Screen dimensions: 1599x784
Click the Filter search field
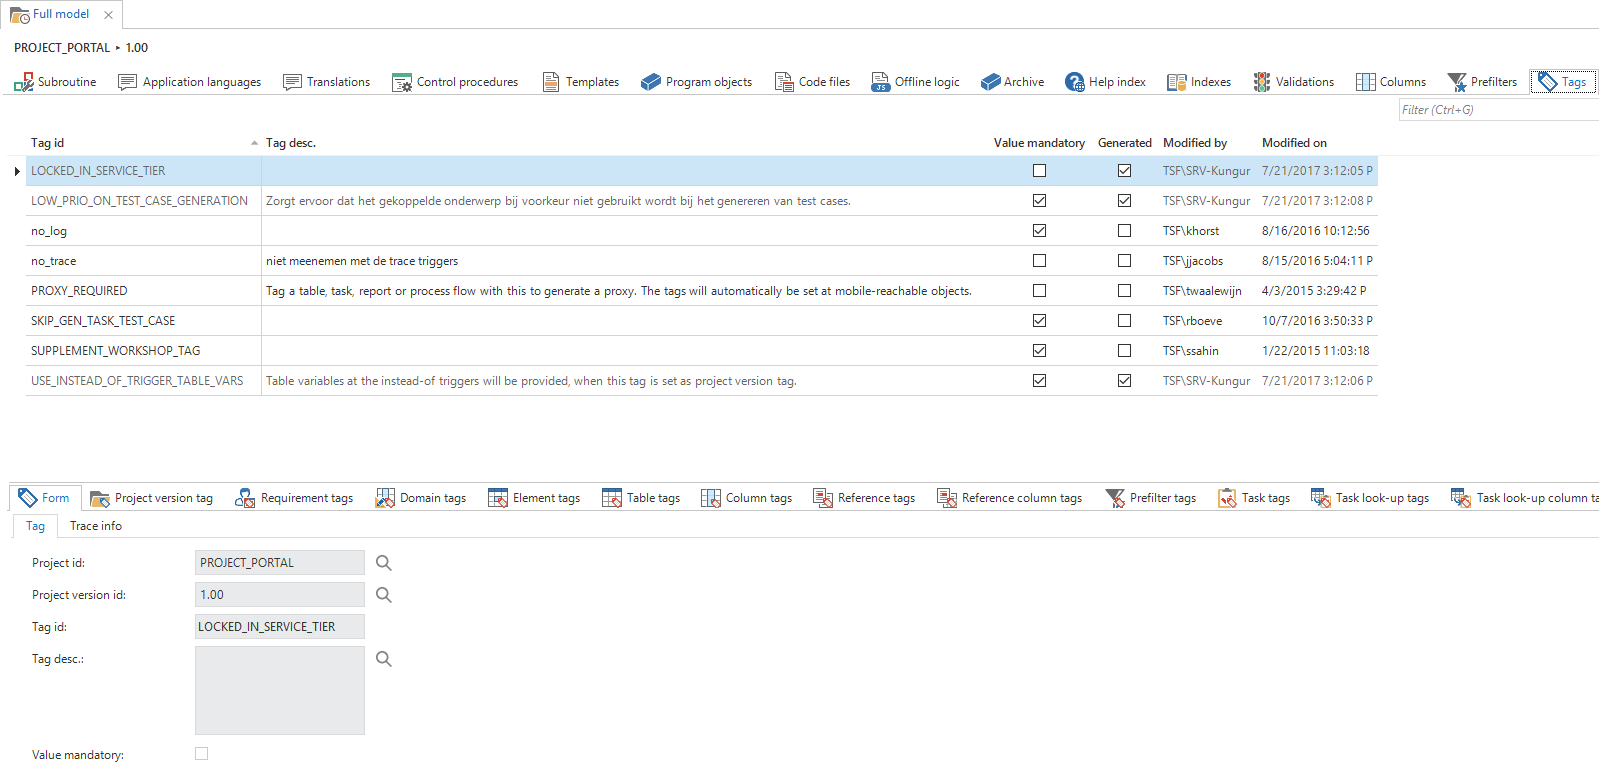[1496, 110]
